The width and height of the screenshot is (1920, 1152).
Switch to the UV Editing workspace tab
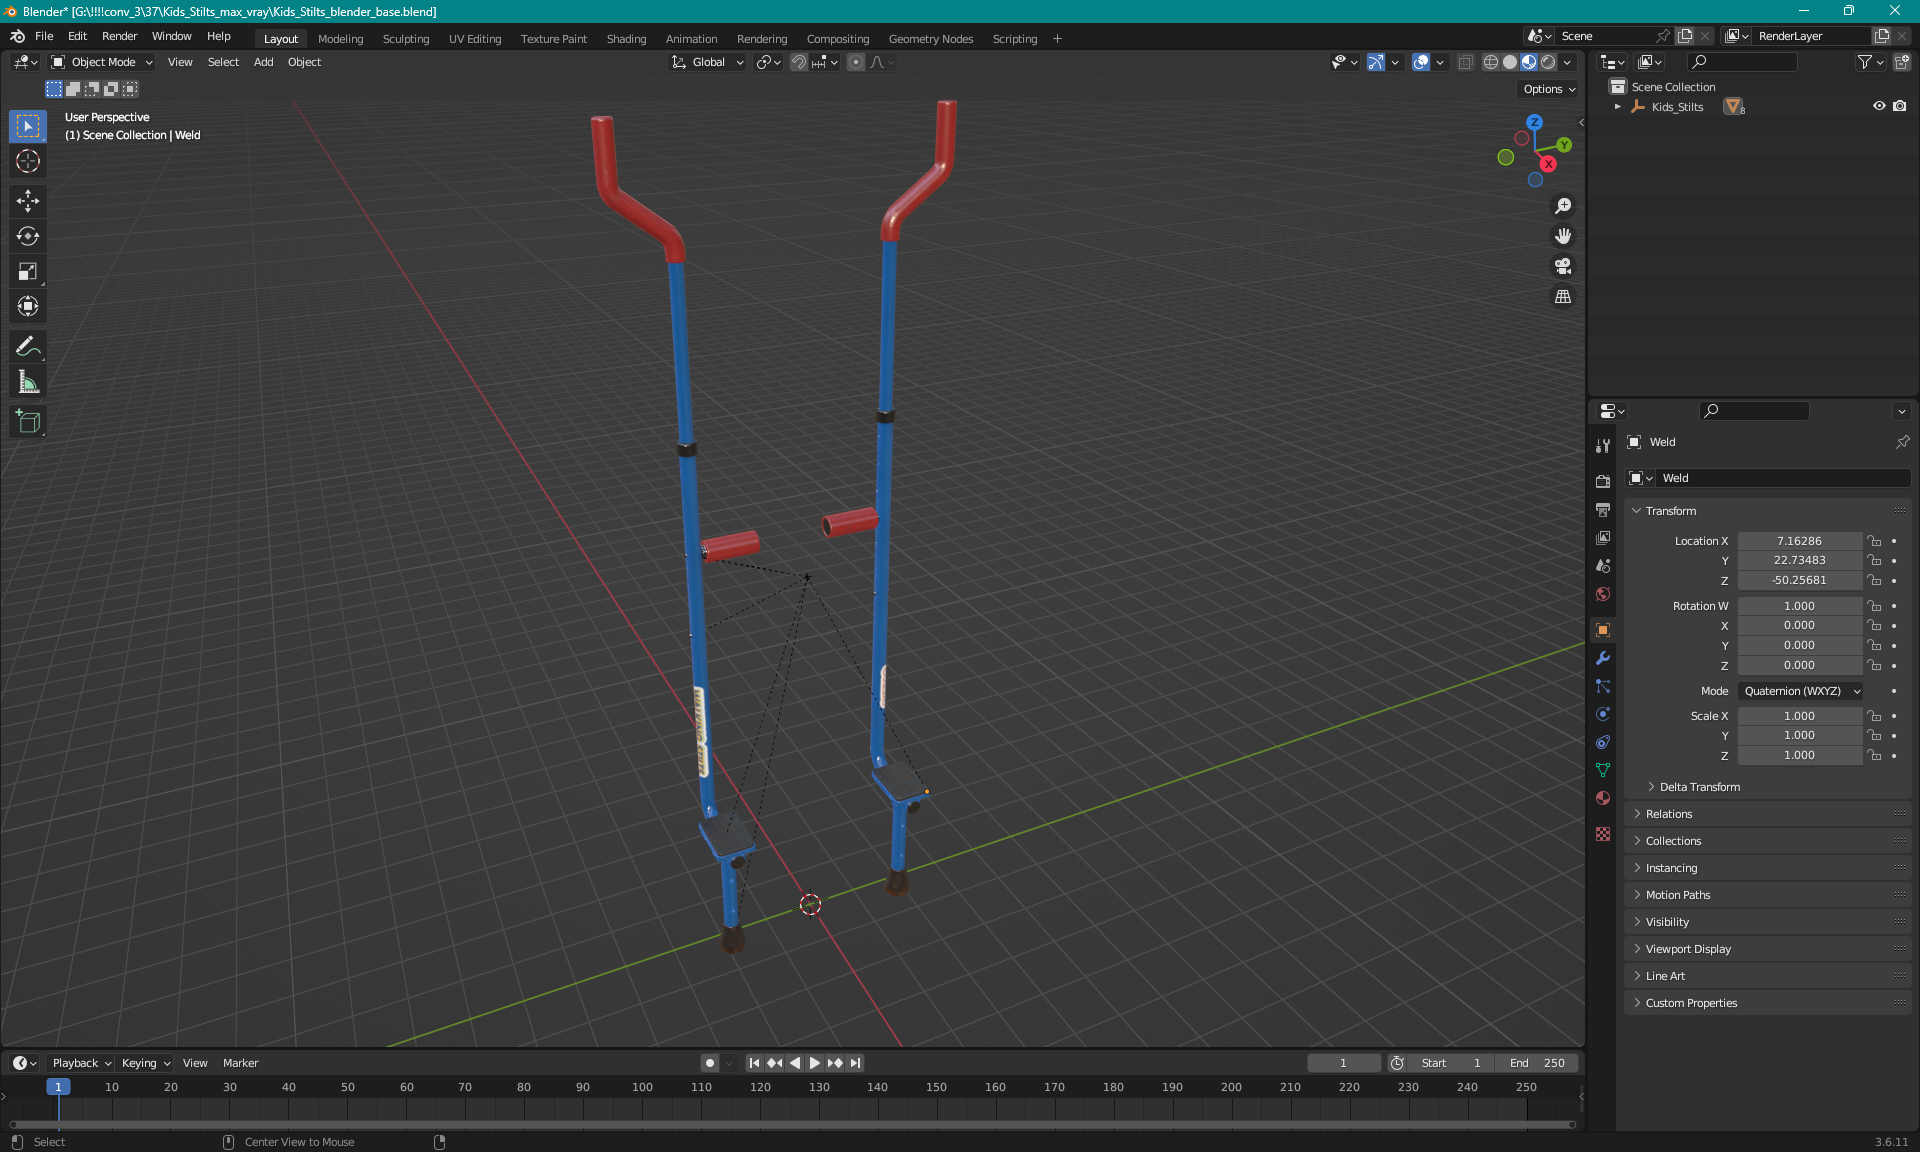[475, 39]
